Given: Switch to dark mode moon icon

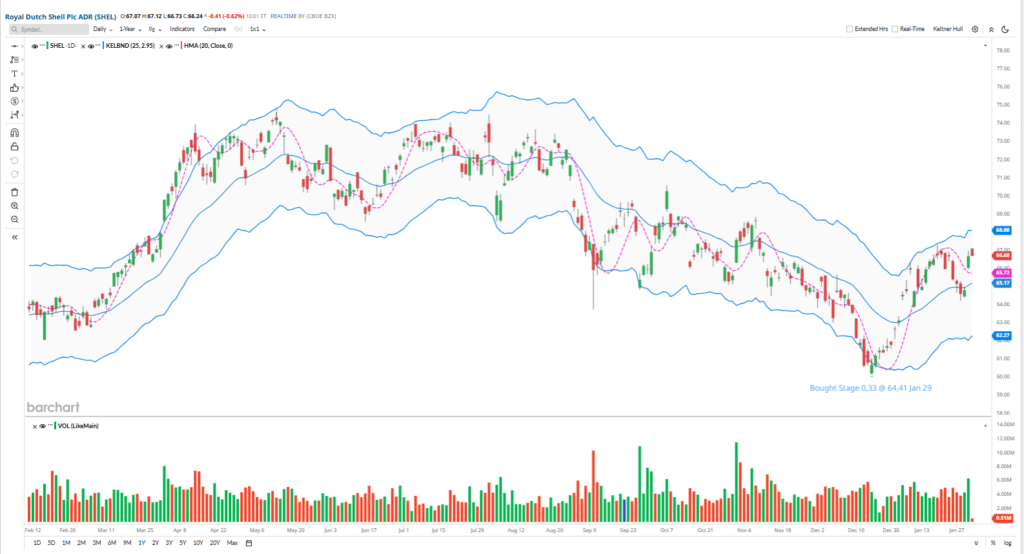Looking at the screenshot, I should (1003, 30).
